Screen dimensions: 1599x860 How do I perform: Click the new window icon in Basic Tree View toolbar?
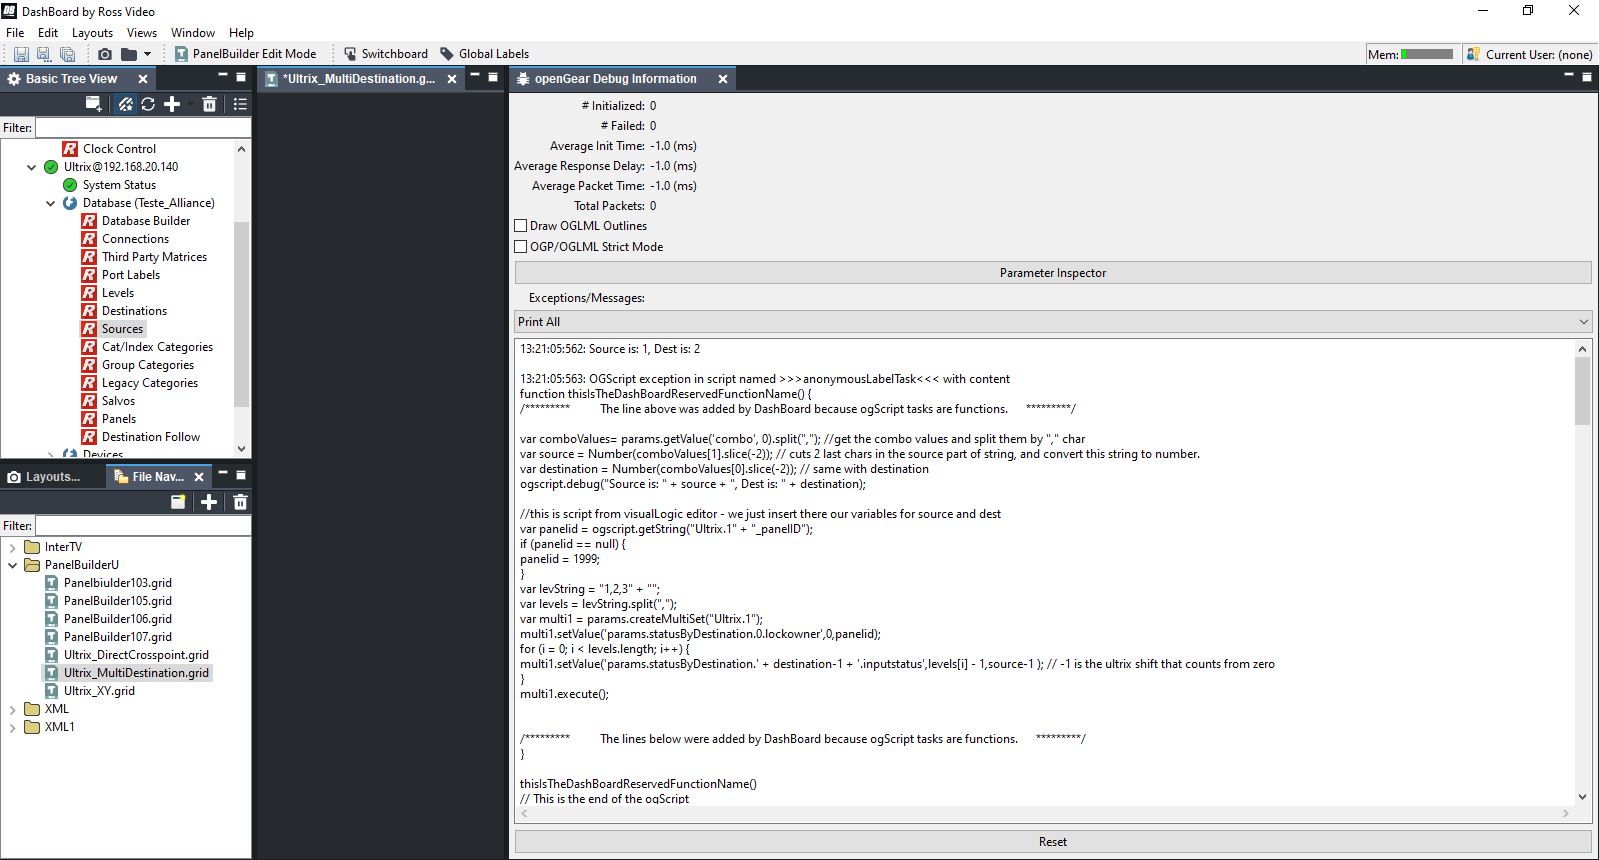tap(94, 104)
